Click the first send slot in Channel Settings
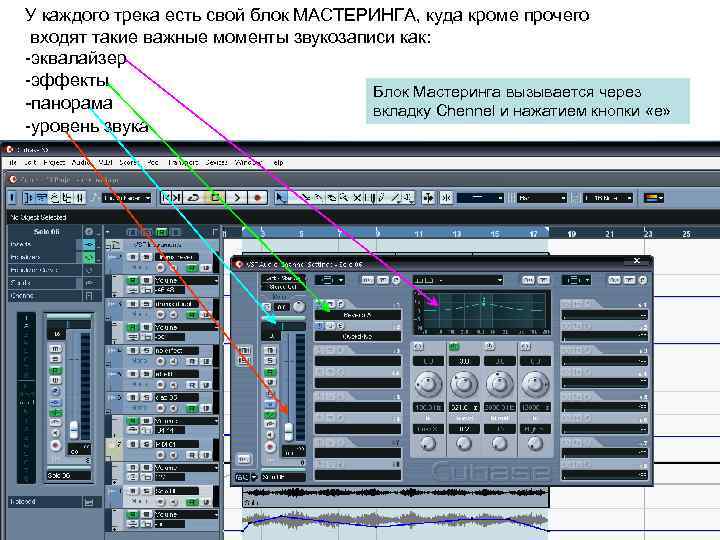720x540 pixels. 604,315
